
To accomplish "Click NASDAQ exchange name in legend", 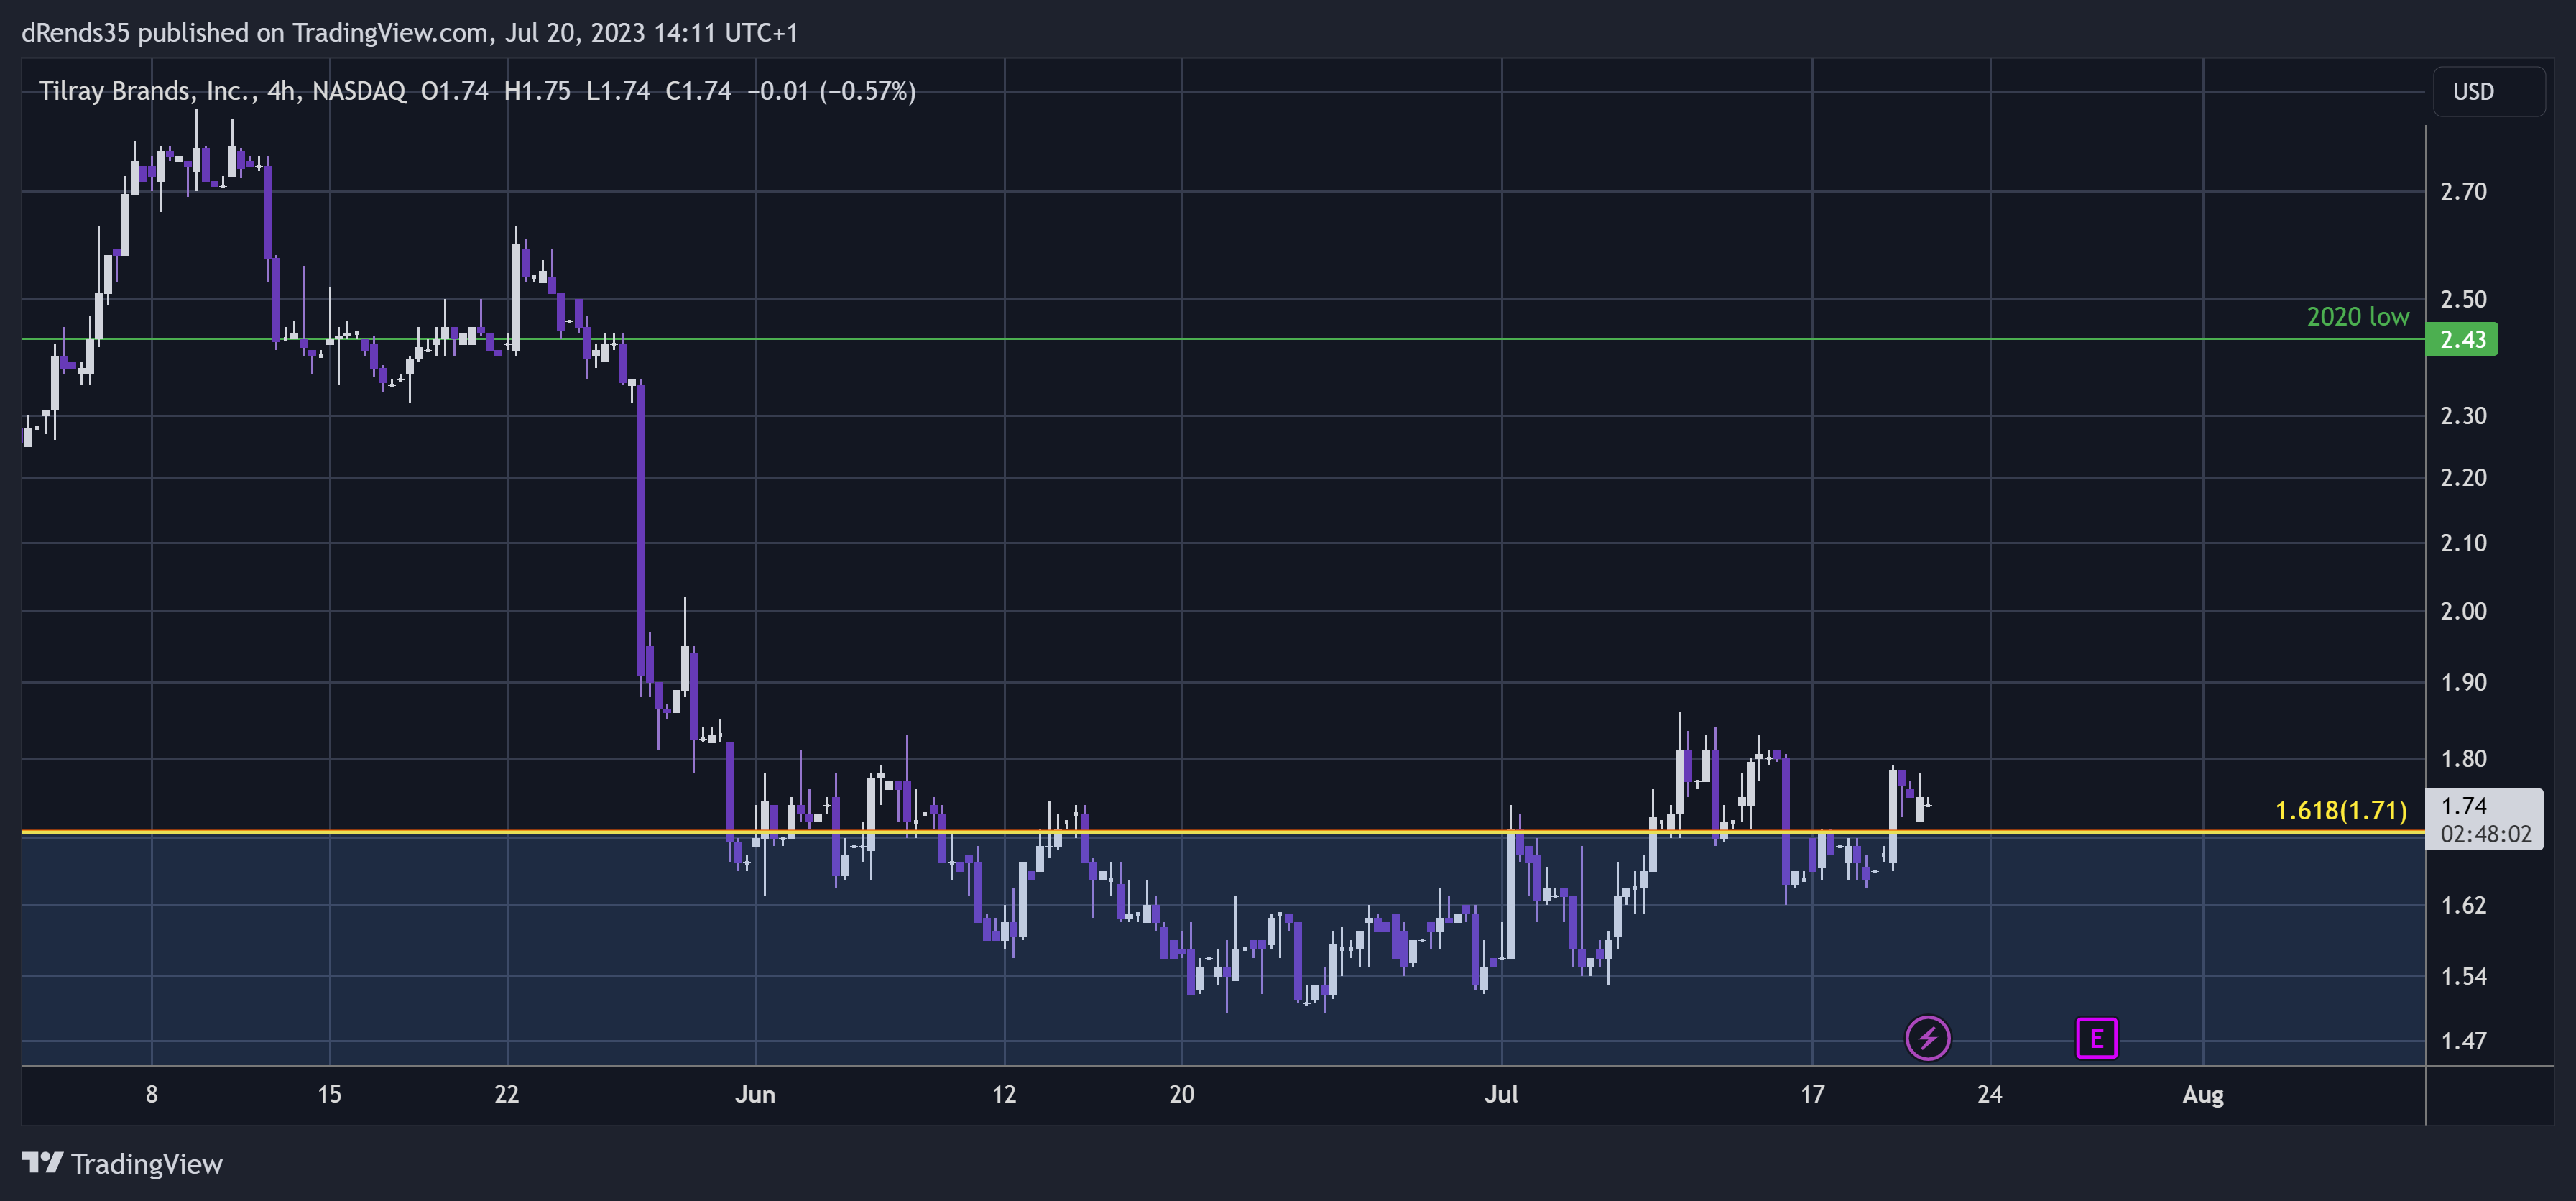I will point(359,92).
